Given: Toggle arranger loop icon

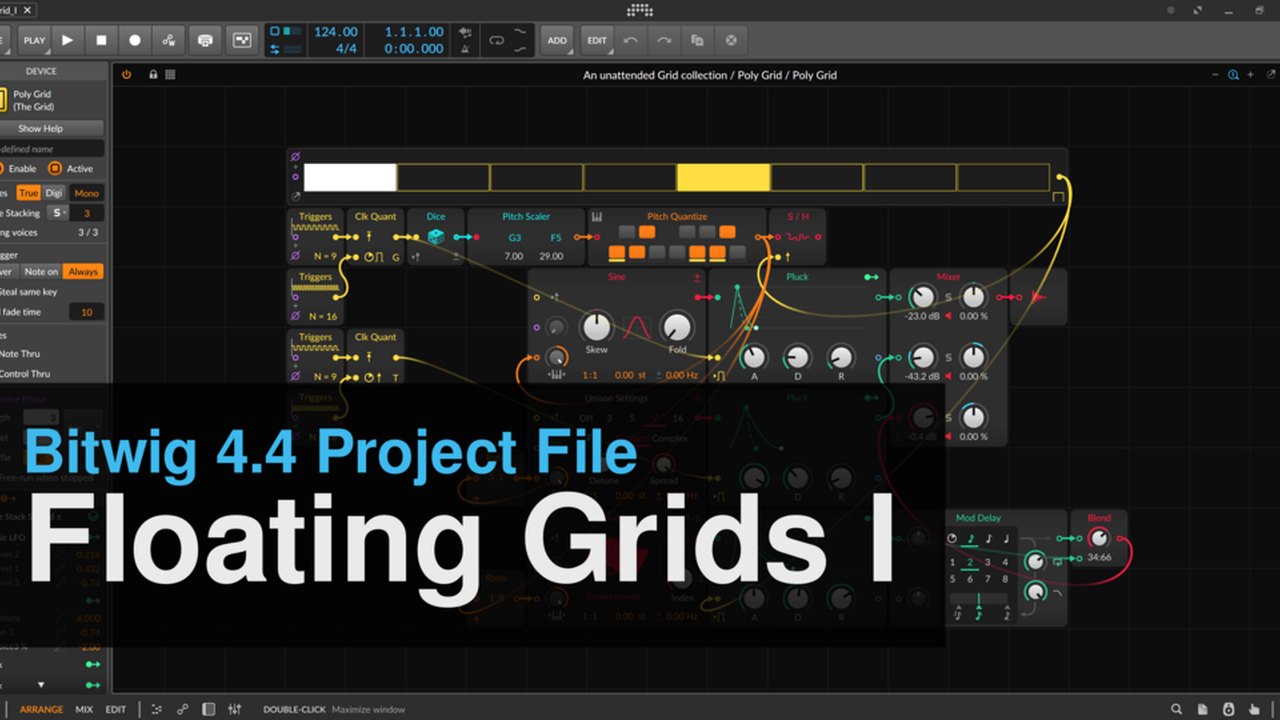Looking at the screenshot, I should point(496,40).
